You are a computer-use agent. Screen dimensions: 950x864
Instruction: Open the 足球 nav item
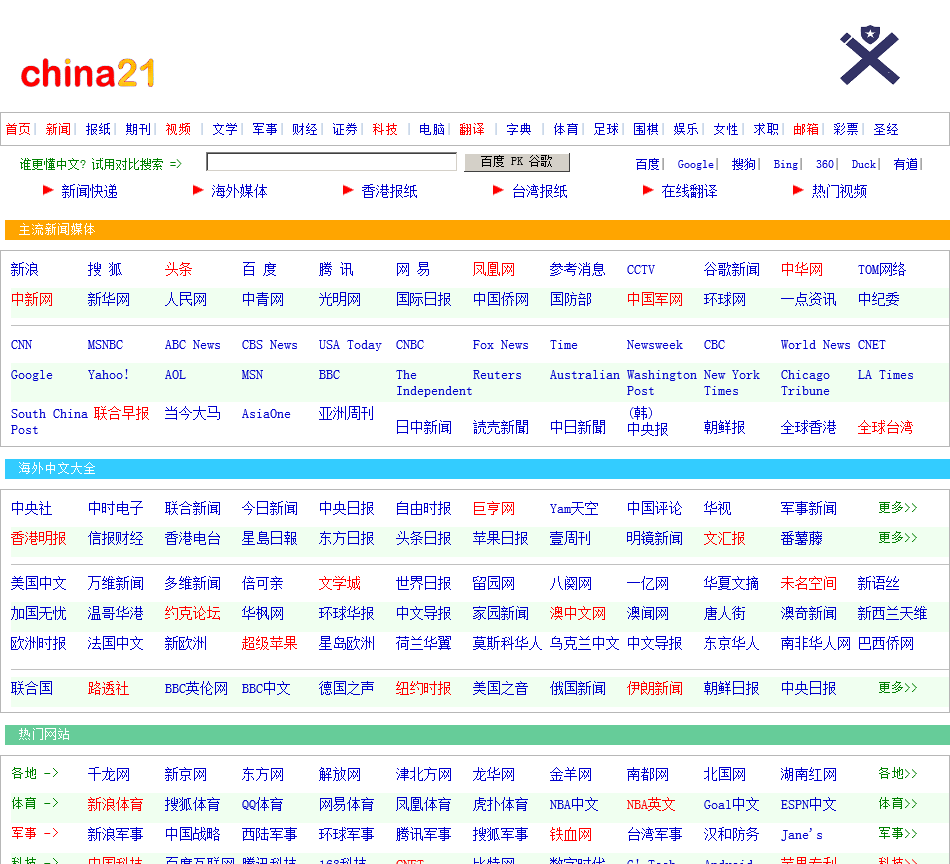[x=606, y=129]
